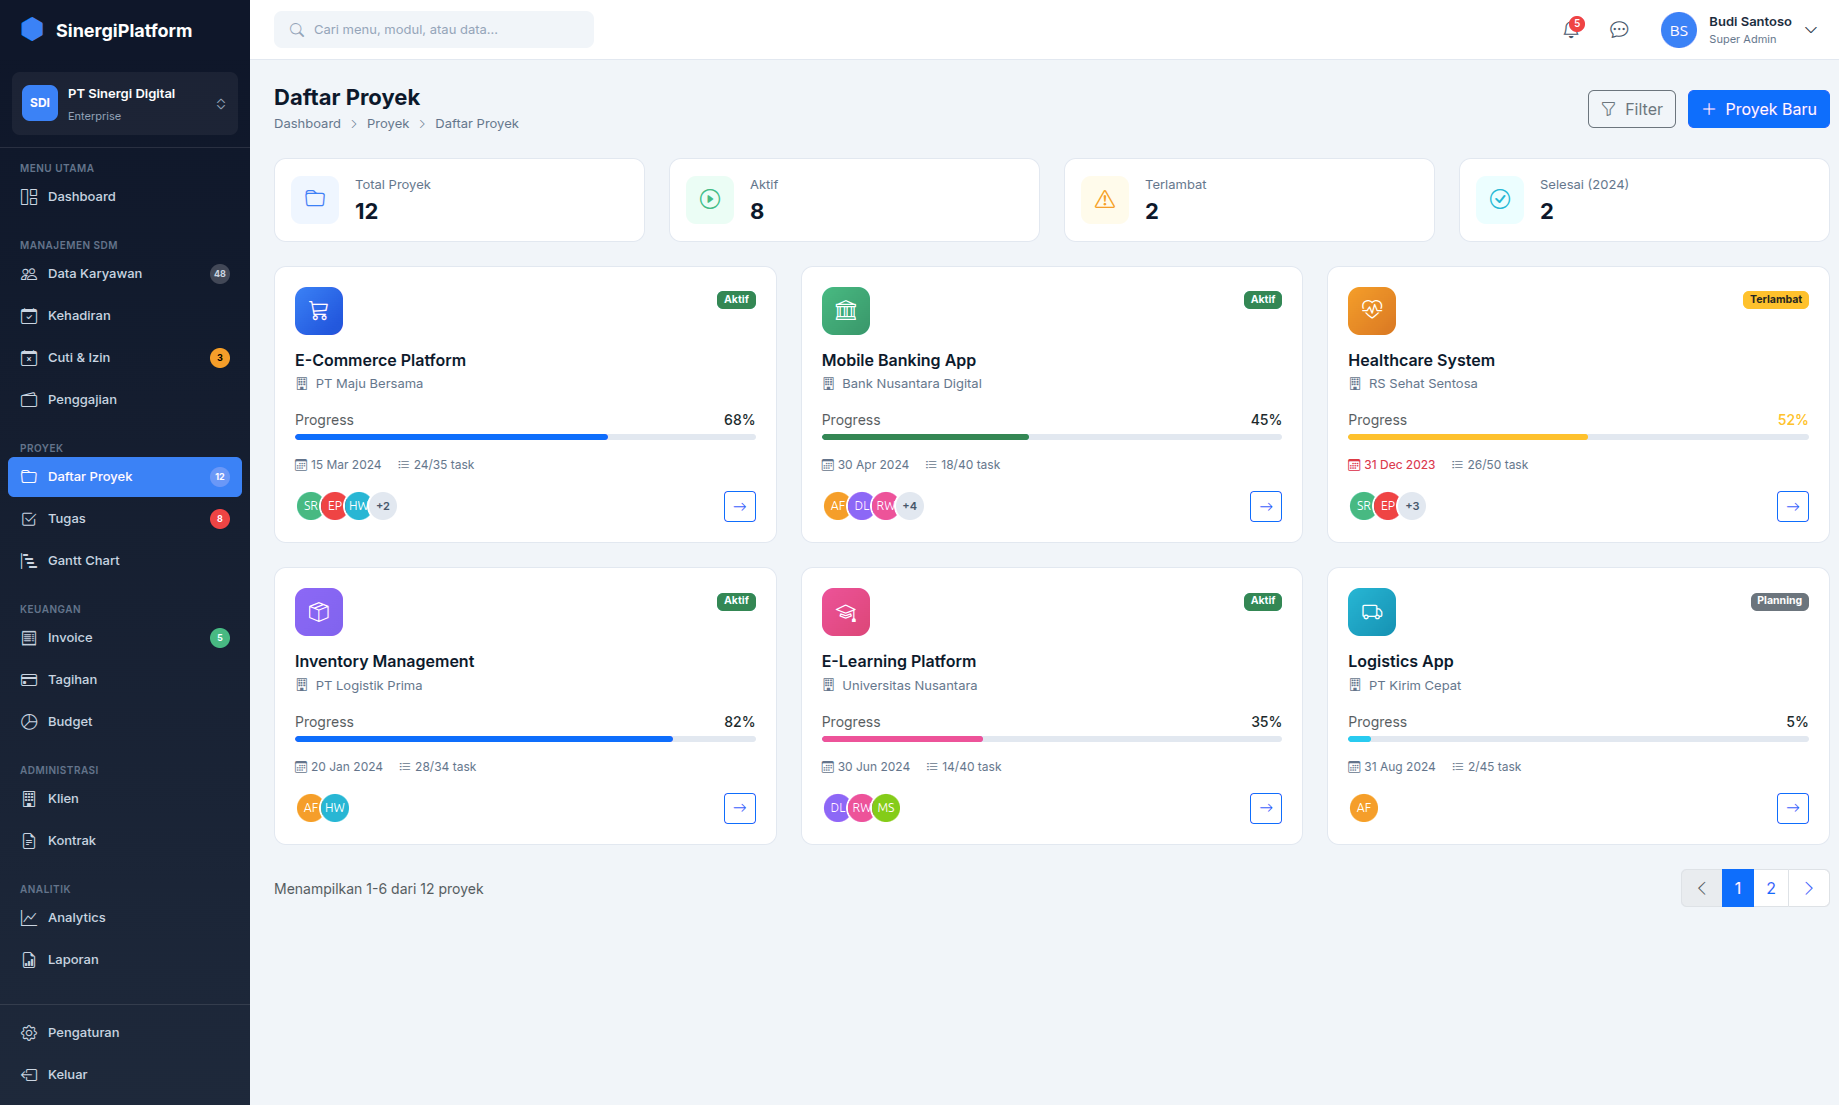Screen dimensions: 1839x1105
Task: Click the Dashboard breadcrumb link
Action: (x=307, y=124)
